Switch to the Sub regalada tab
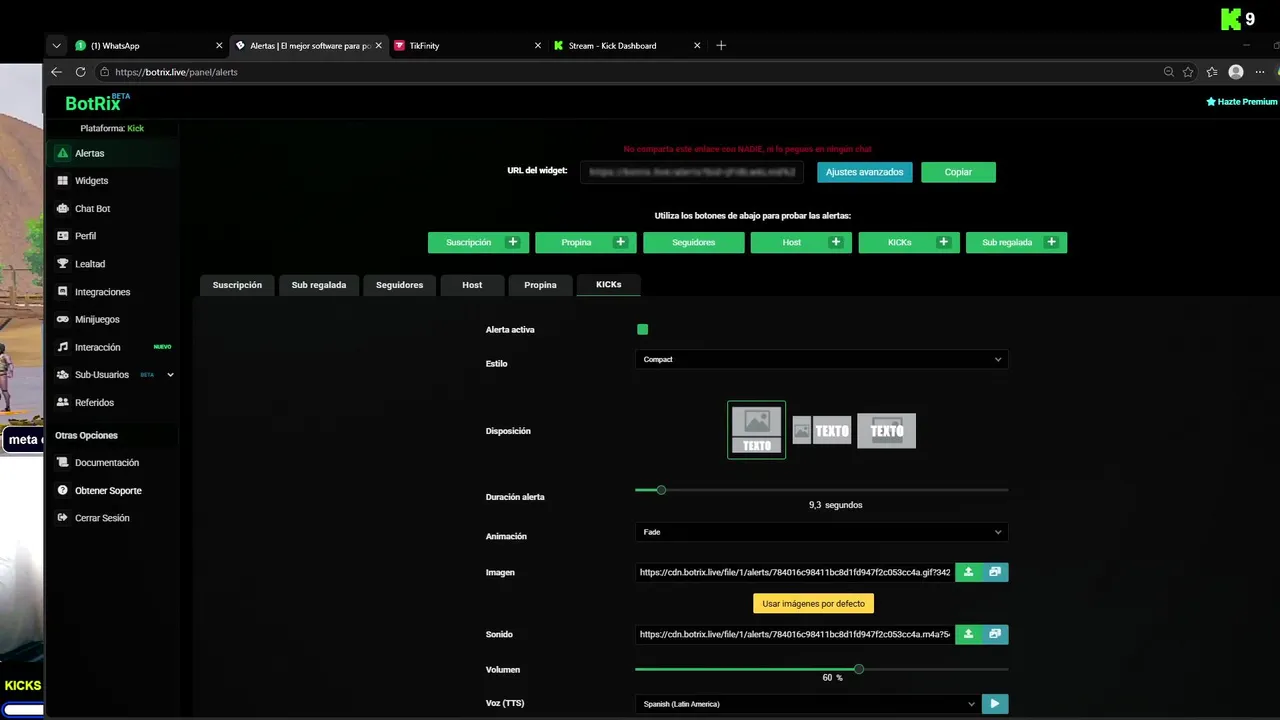The width and height of the screenshot is (1280, 720). (x=319, y=285)
